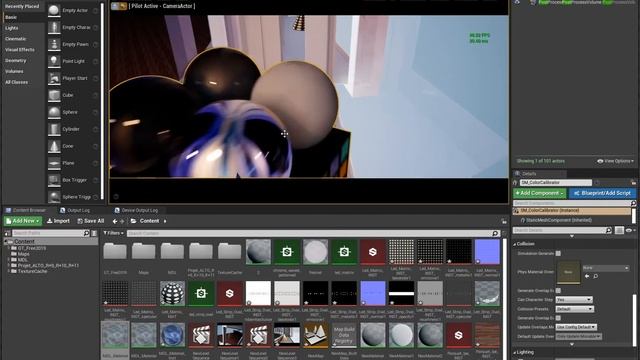Open the Details eye visibility options
This screenshot has width=640, height=360.
[631, 230]
